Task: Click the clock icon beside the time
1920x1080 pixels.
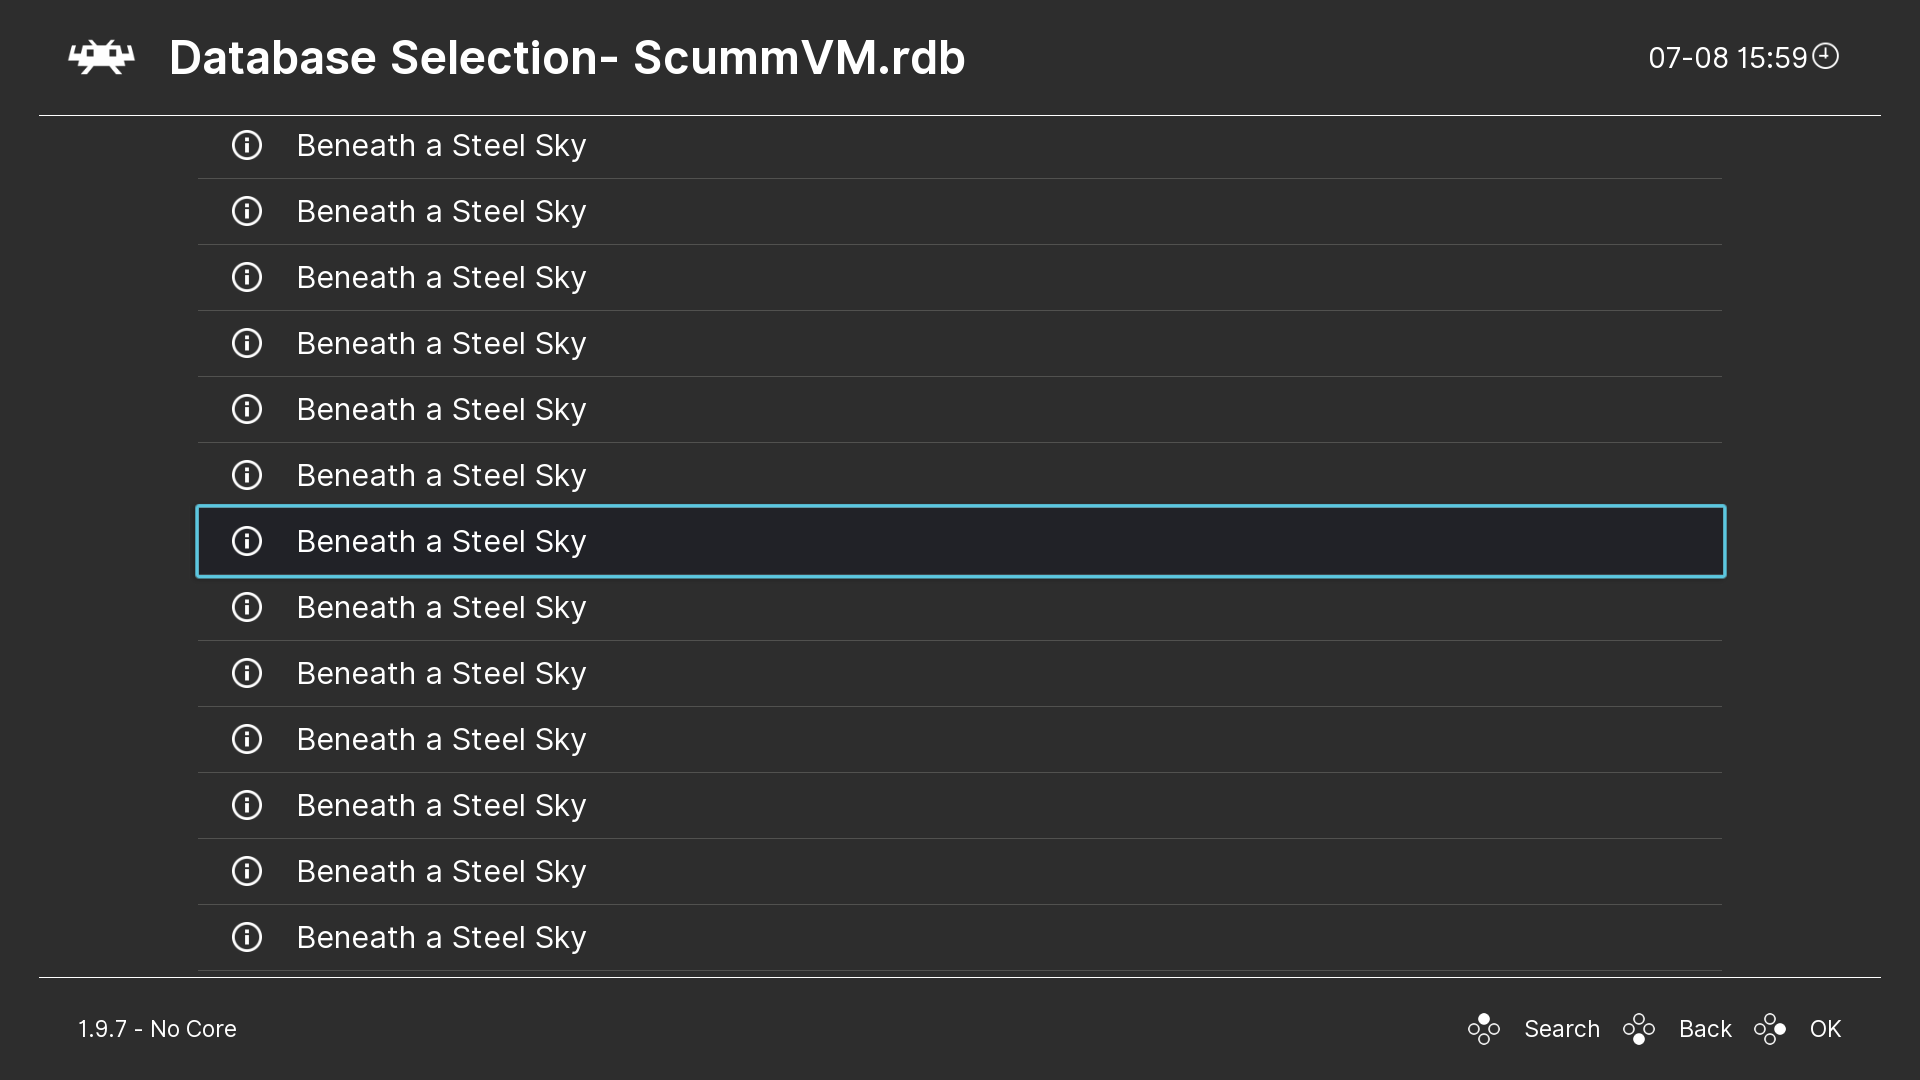Action: (1827, 57)
